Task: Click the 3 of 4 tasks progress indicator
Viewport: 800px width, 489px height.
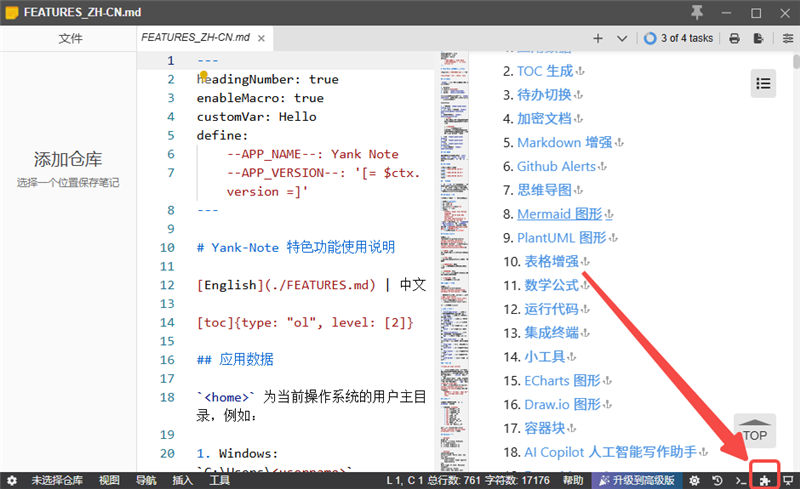Action: [679, 38]
